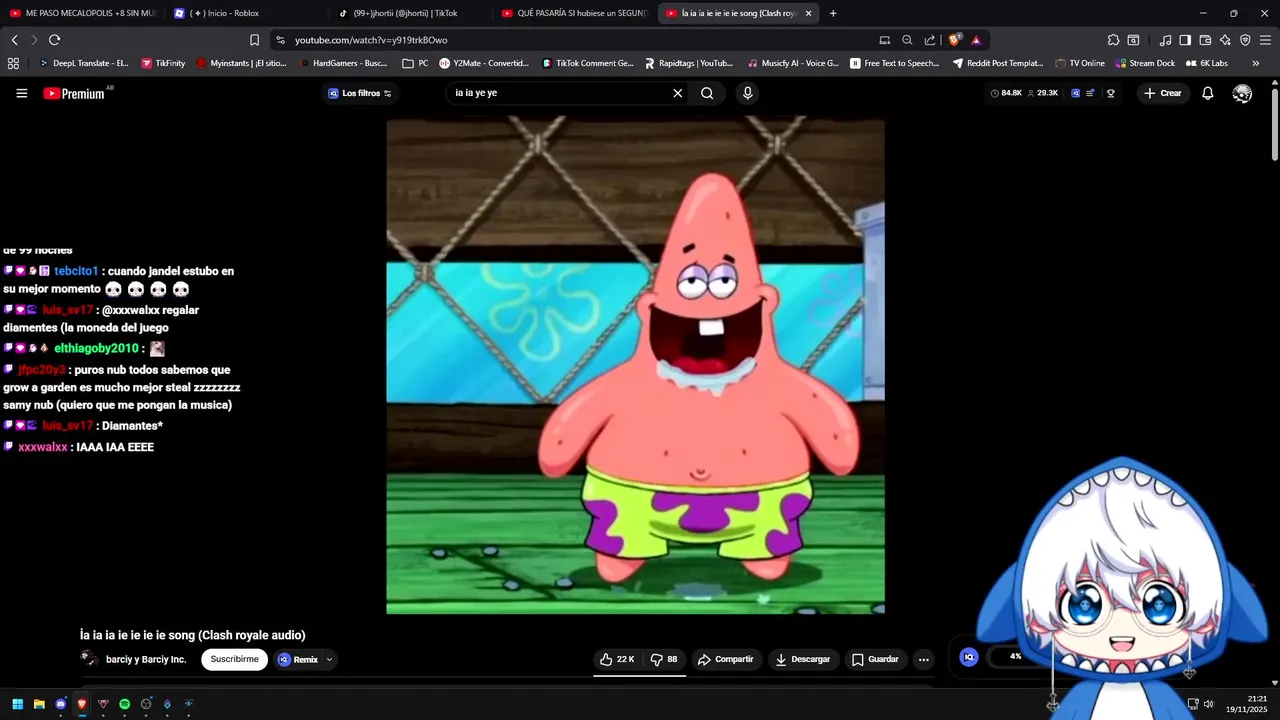This screenshot has width=1280, height=720.
Task: Save video using Guardar button
Action: (875, 659)
